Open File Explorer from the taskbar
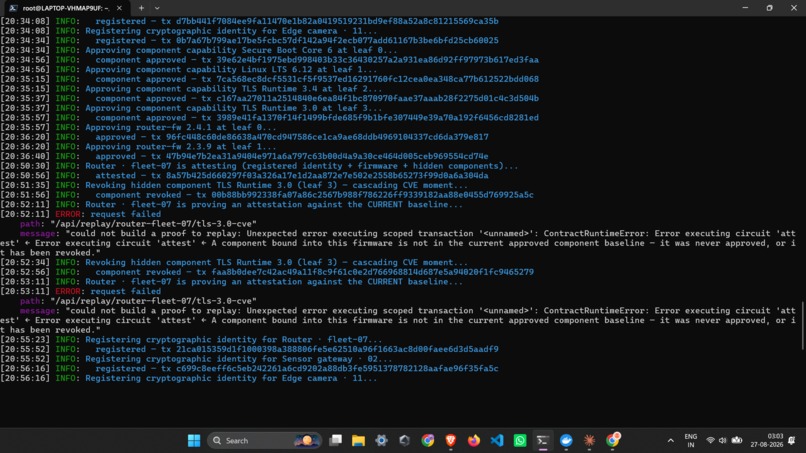Viewport: 806px width, 453px height. pos(358,441)
